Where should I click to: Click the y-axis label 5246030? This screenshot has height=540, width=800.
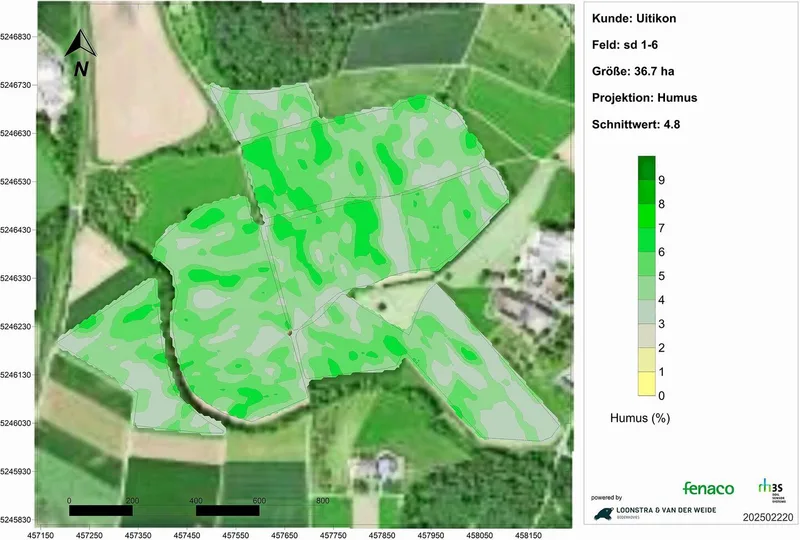pos(15,423)
